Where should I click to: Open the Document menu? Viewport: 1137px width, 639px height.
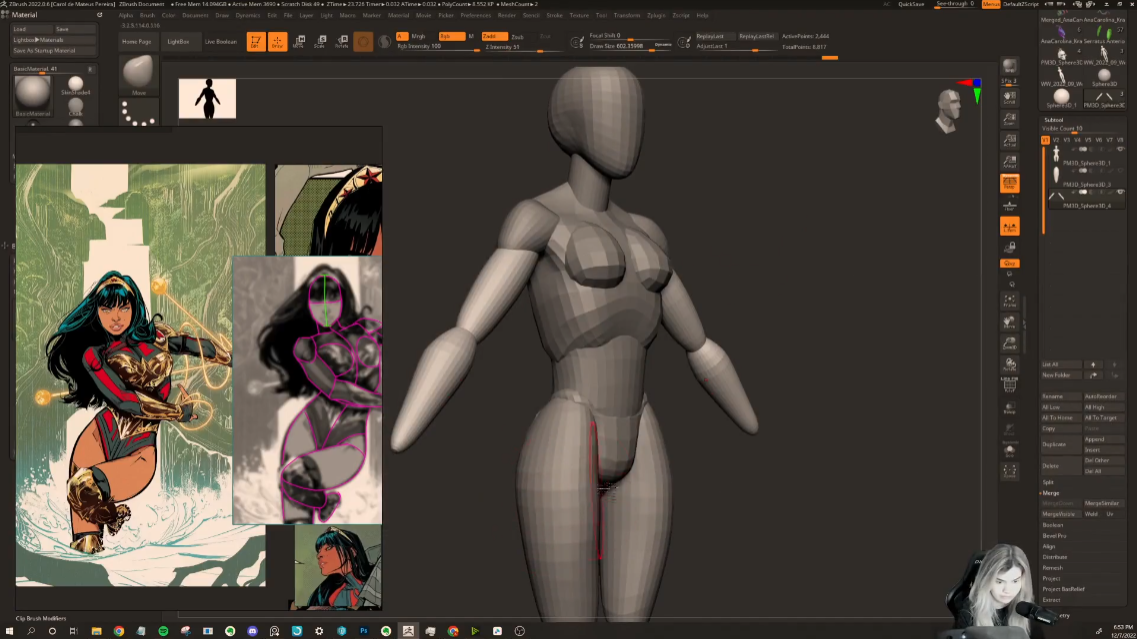coord(195,15)
